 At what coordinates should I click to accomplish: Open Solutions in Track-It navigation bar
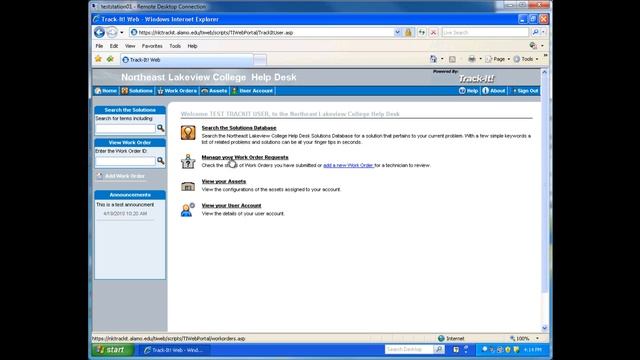click(137, 91)
